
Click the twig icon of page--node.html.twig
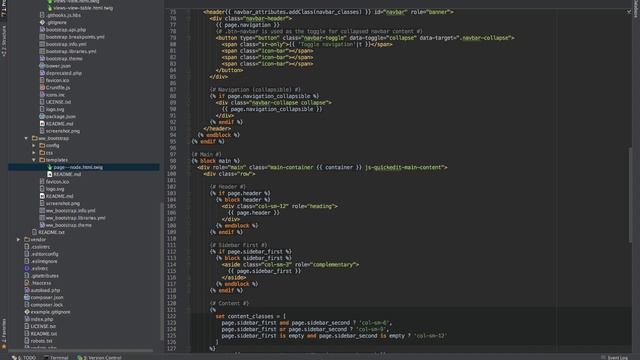pos(50,167)
